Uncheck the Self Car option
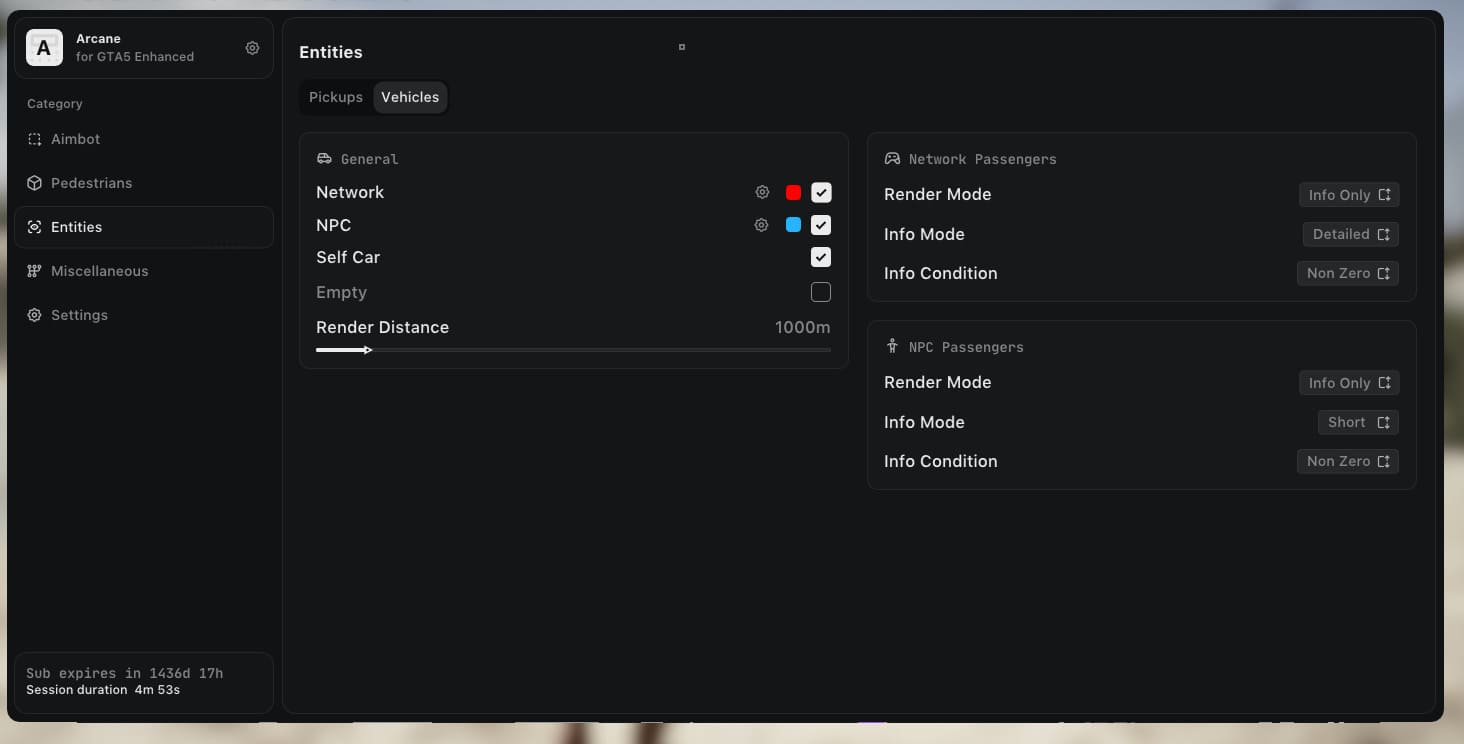This screenshot has height=744, width=1464. pyautogui.click(x=821, y=257)
